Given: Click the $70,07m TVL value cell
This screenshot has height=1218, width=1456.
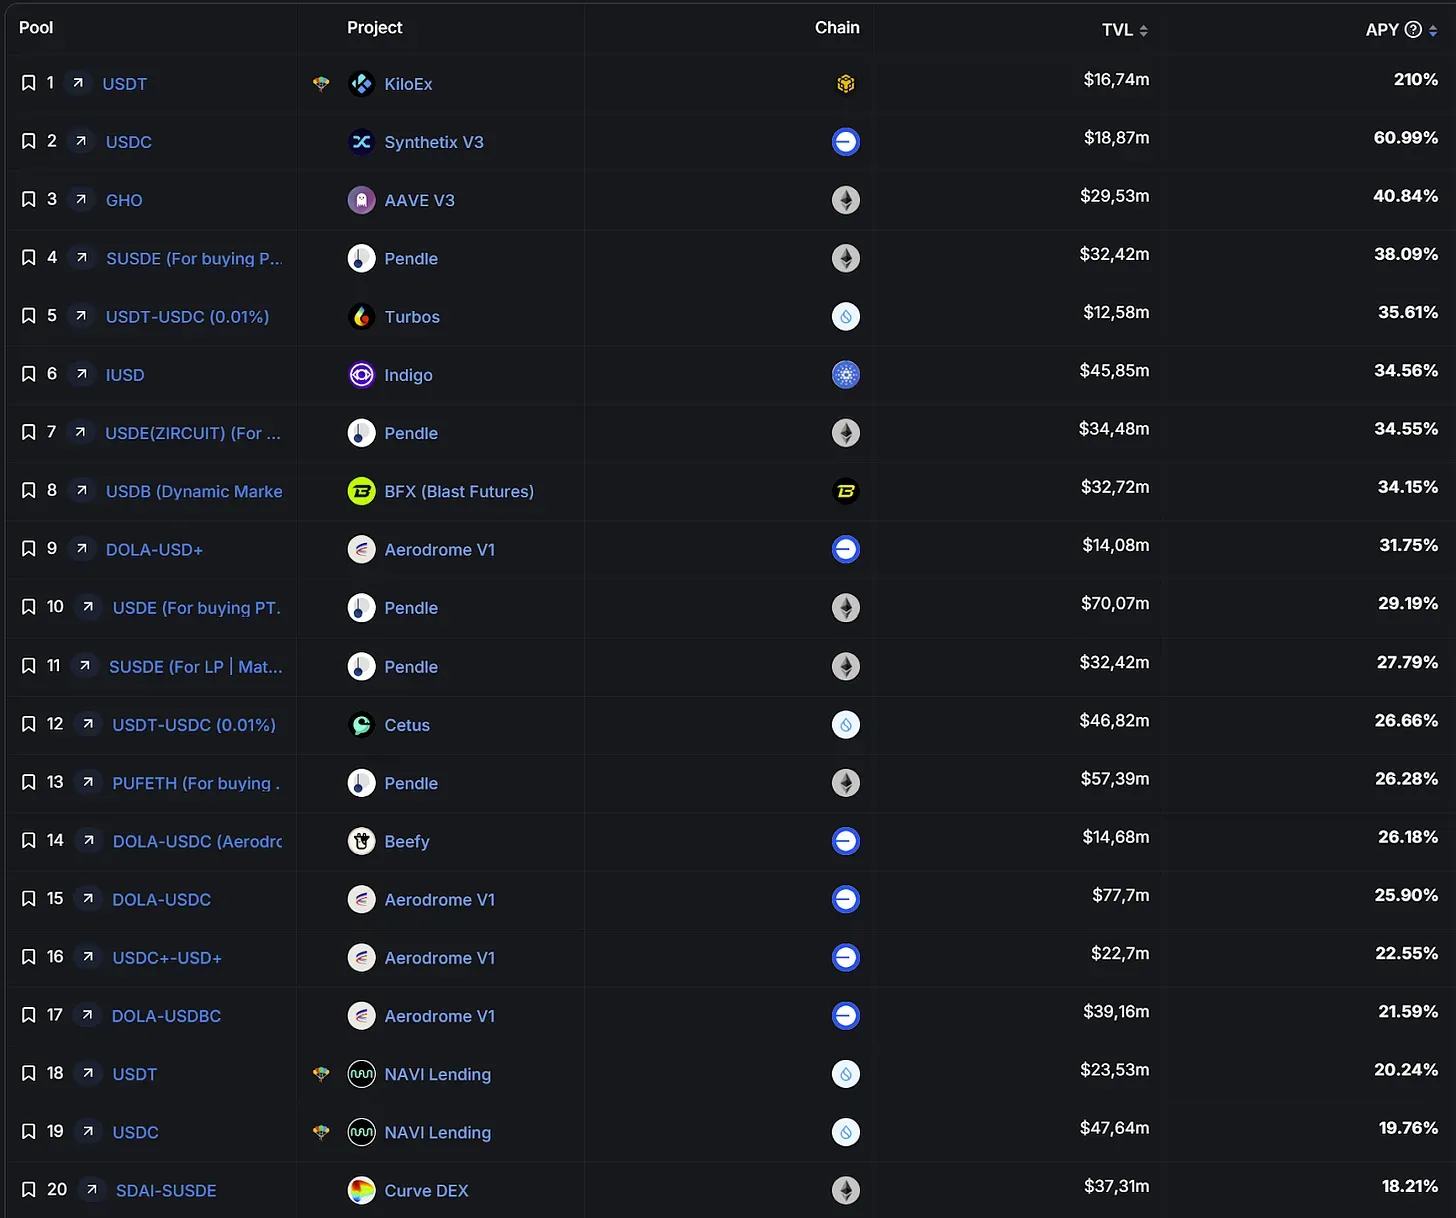Looking at the screenshot, I should (1114, 603).
